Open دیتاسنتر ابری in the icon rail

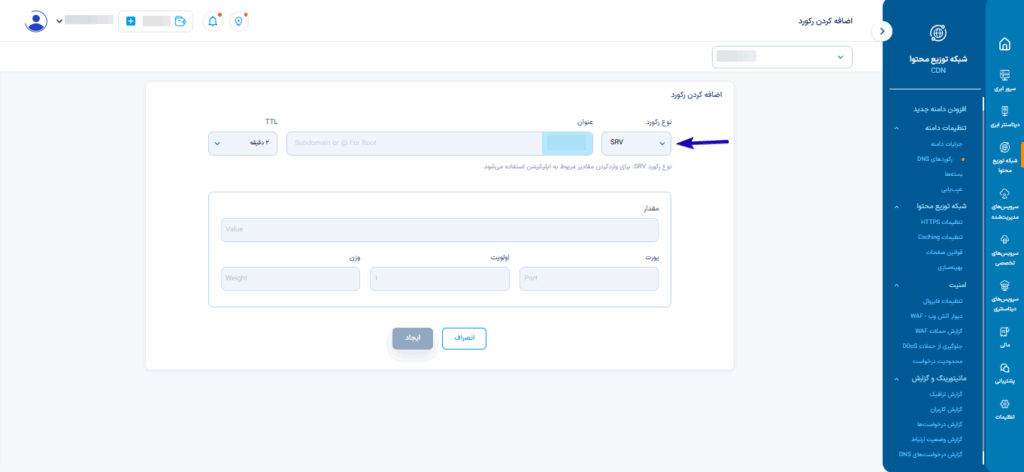[x=1004, y=116]
